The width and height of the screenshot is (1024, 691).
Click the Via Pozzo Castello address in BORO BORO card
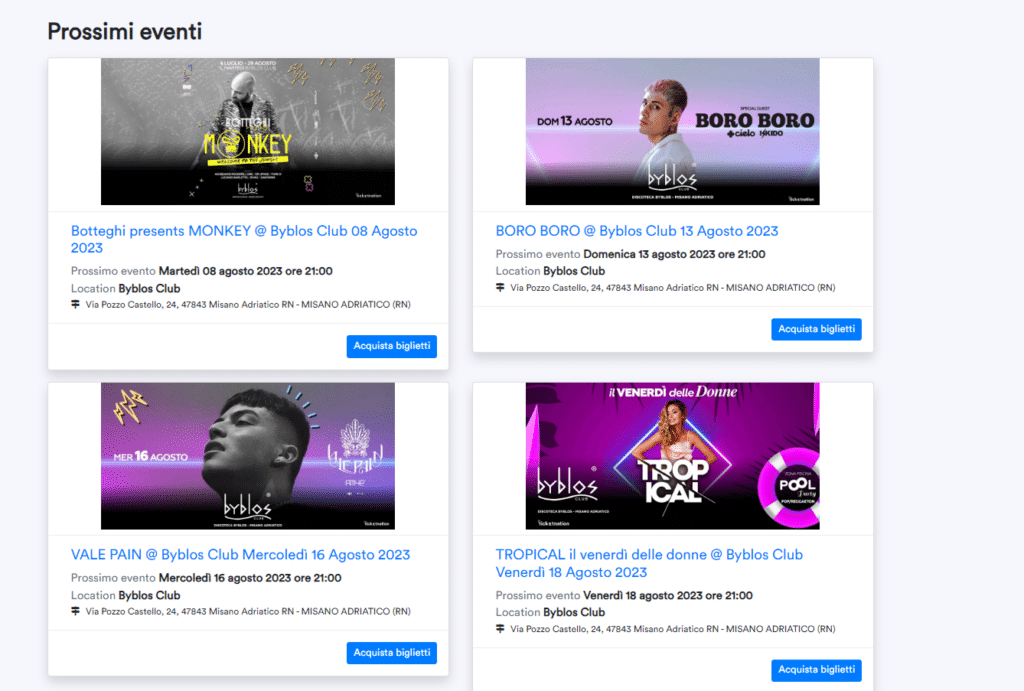tap(673, 287)
